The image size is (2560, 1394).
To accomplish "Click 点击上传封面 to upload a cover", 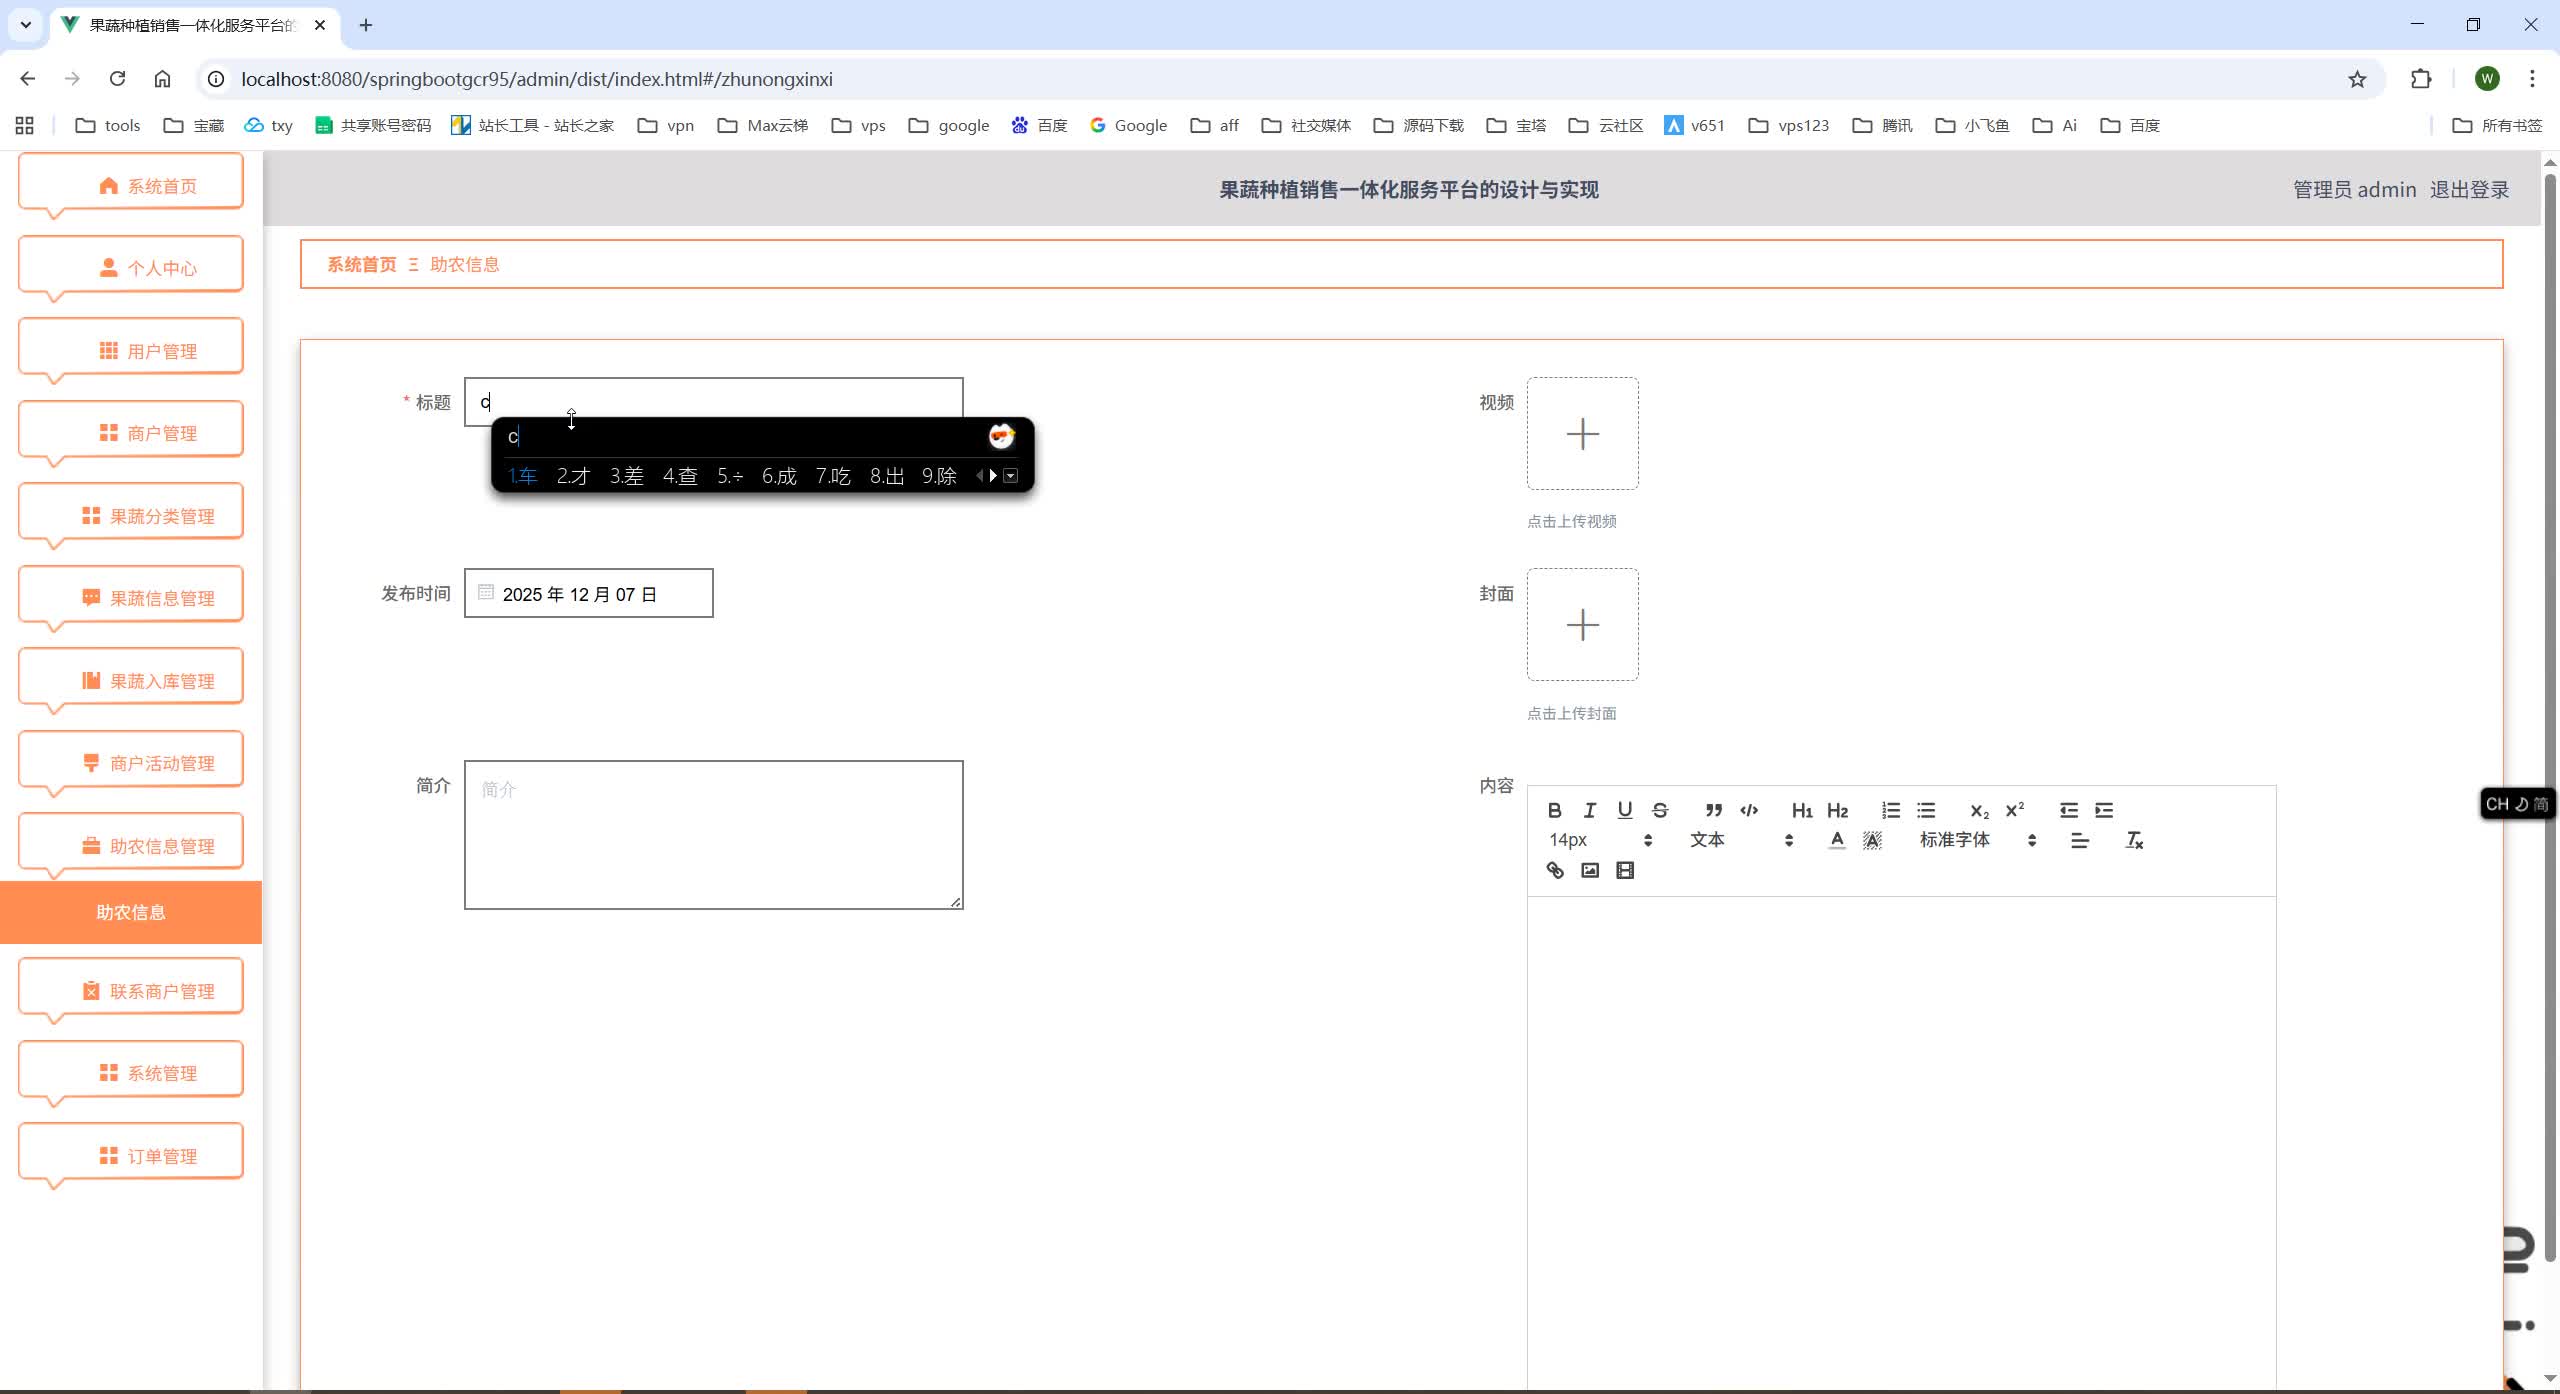I will pos(1571,712).
